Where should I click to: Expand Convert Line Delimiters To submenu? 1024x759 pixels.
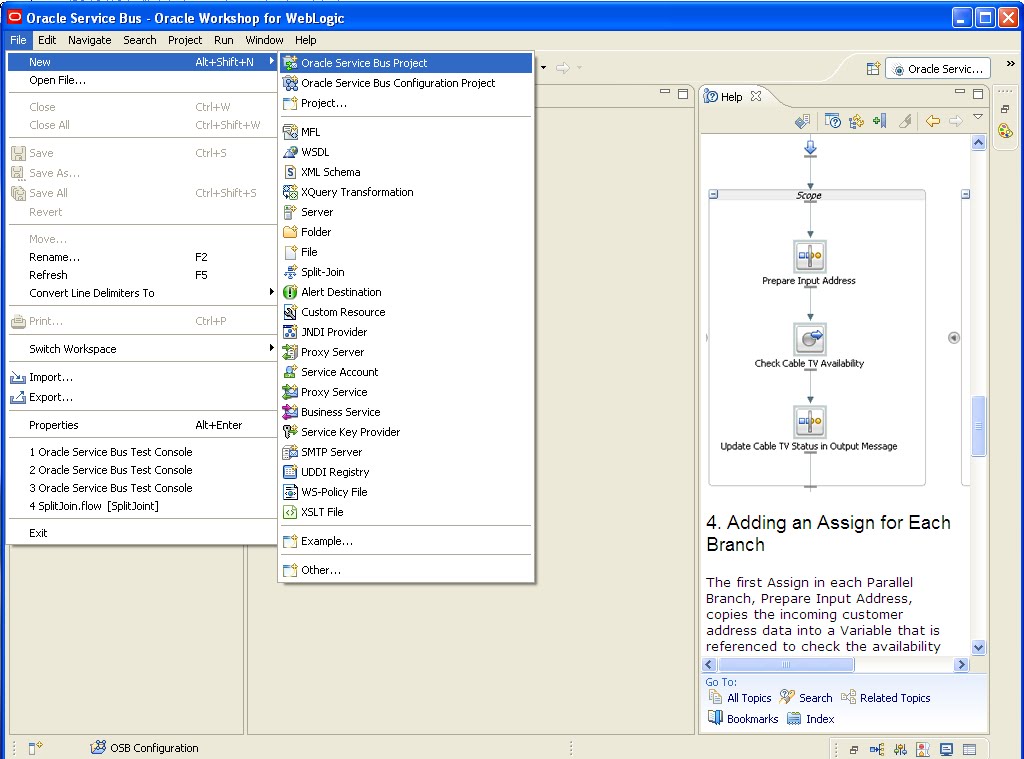272,292
